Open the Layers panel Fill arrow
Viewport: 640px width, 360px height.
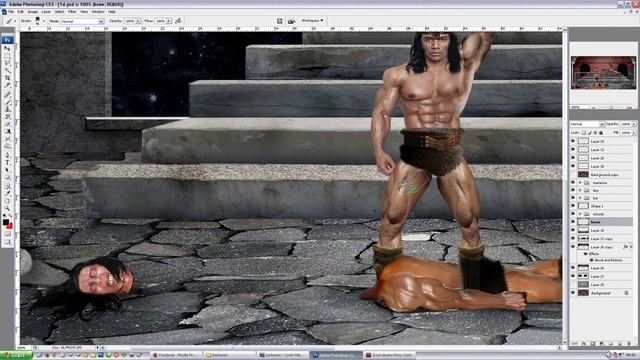click(633, 133)
